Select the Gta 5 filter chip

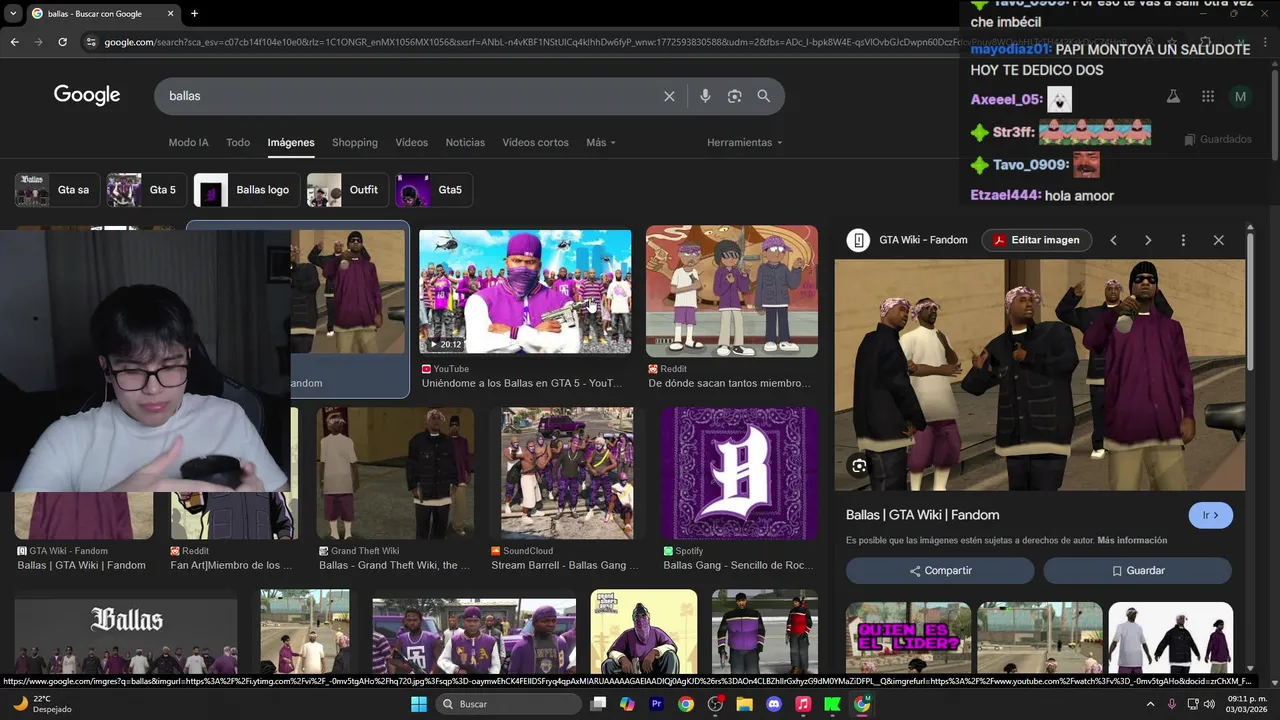[x=147, y=190]
